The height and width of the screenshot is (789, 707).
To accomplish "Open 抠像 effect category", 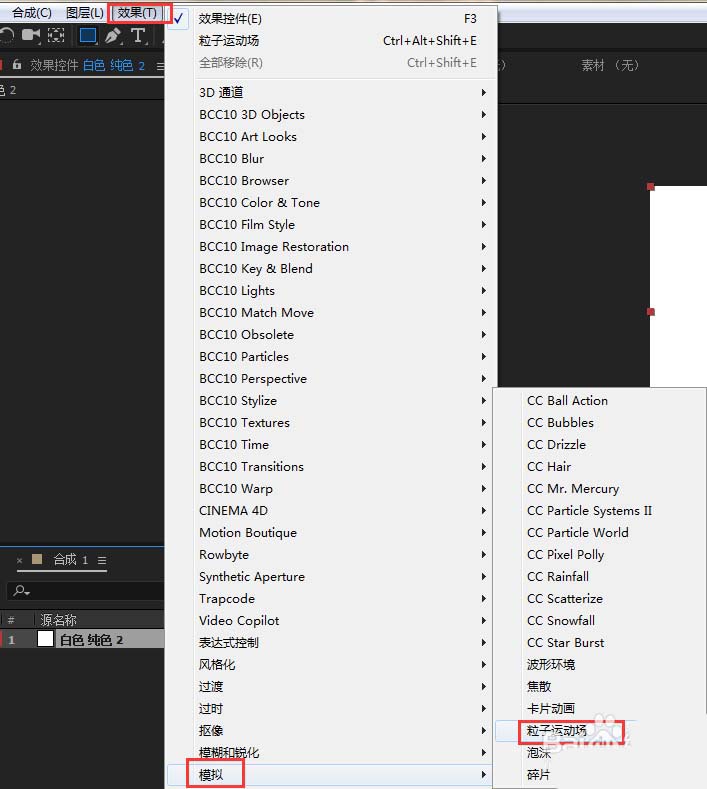I will pos(332,731).
